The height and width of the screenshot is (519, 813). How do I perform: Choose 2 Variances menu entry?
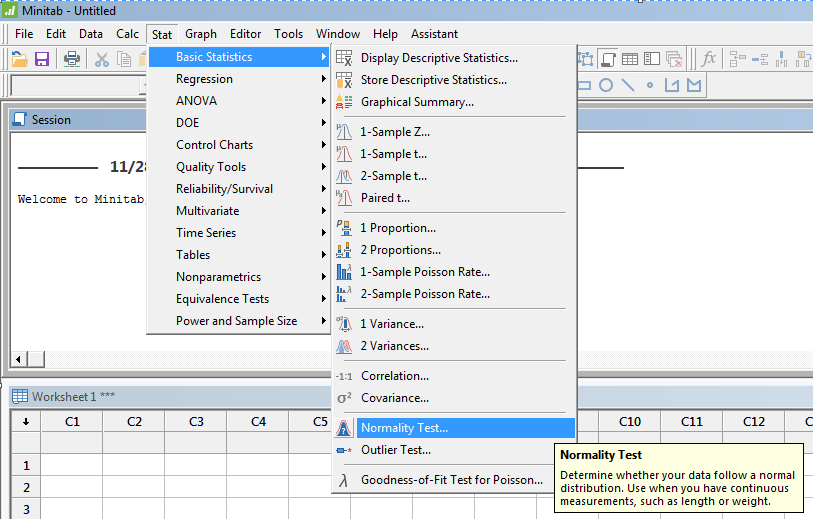click(454, 346)
